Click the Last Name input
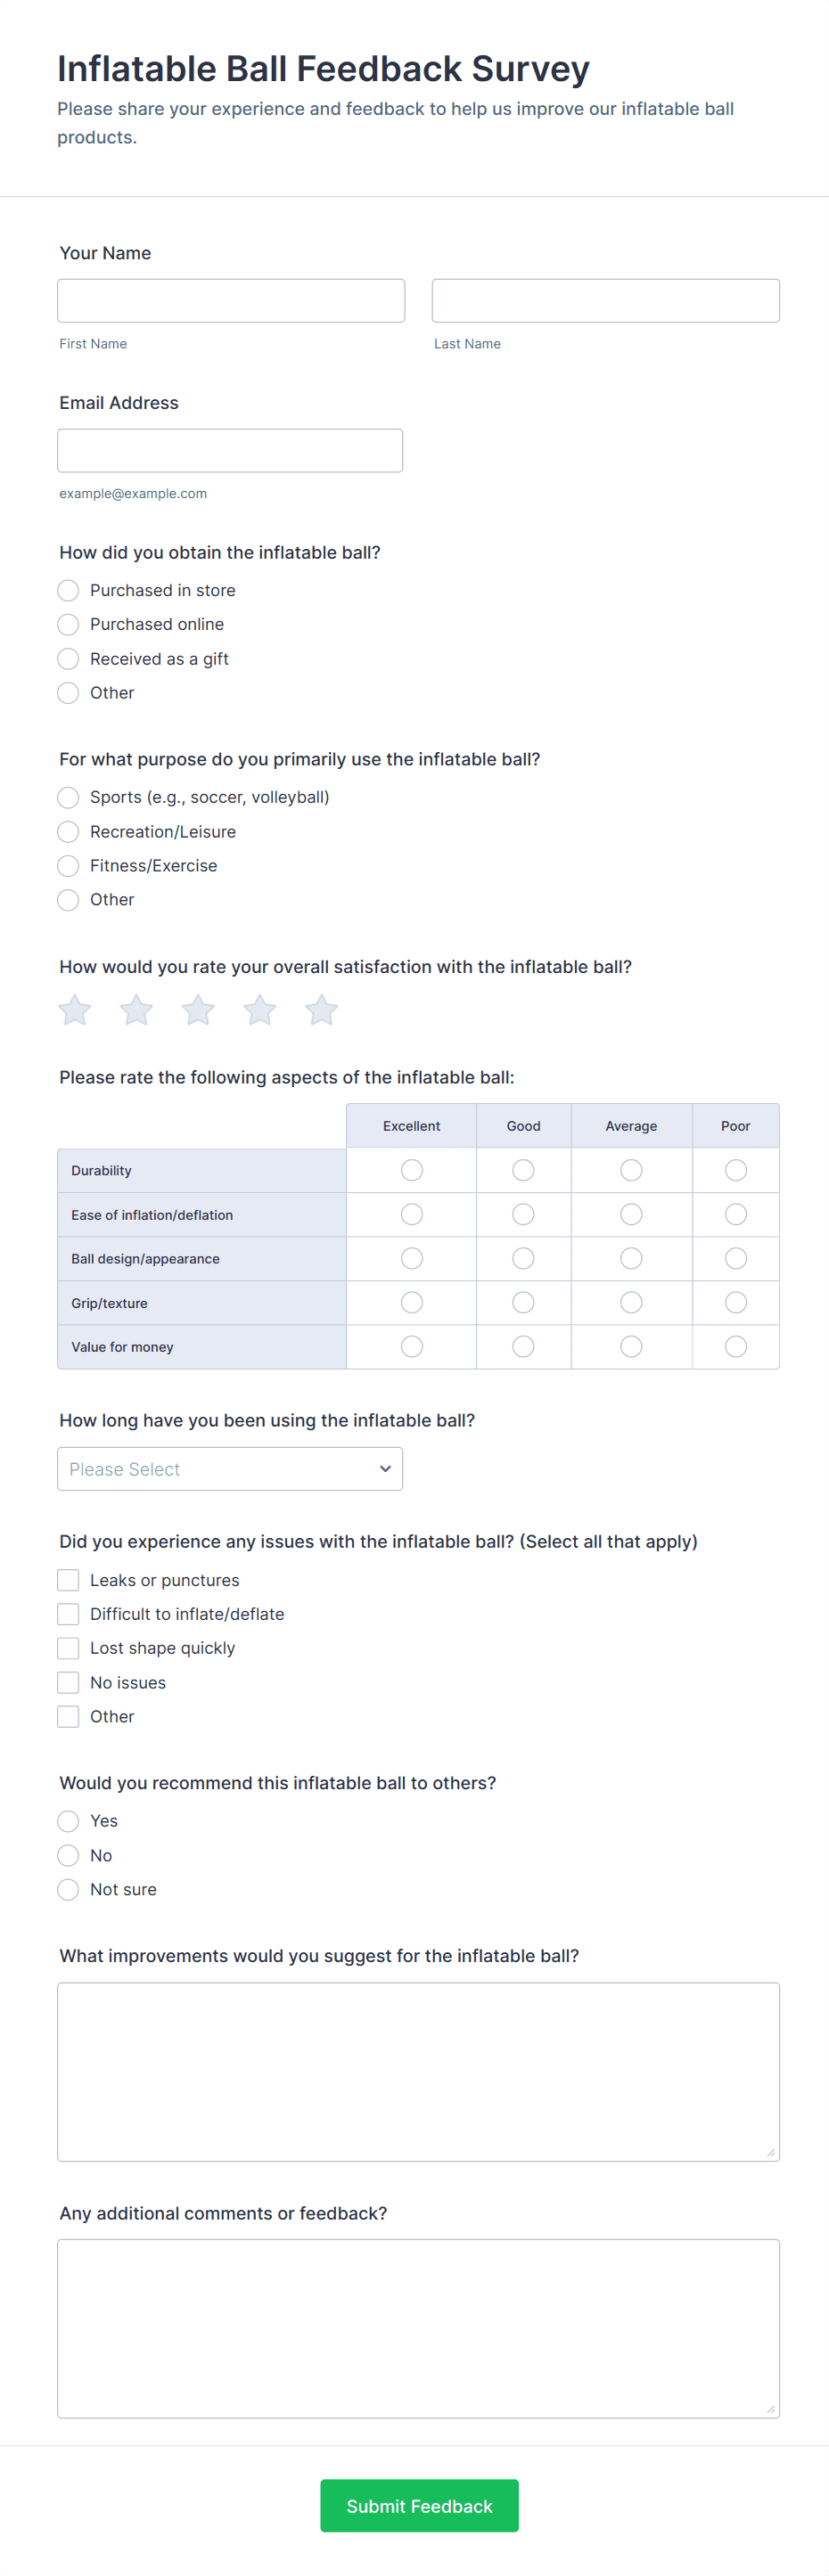Image resolution: width=829 pixels, height=2576 pixels. [x=605, y=301]
